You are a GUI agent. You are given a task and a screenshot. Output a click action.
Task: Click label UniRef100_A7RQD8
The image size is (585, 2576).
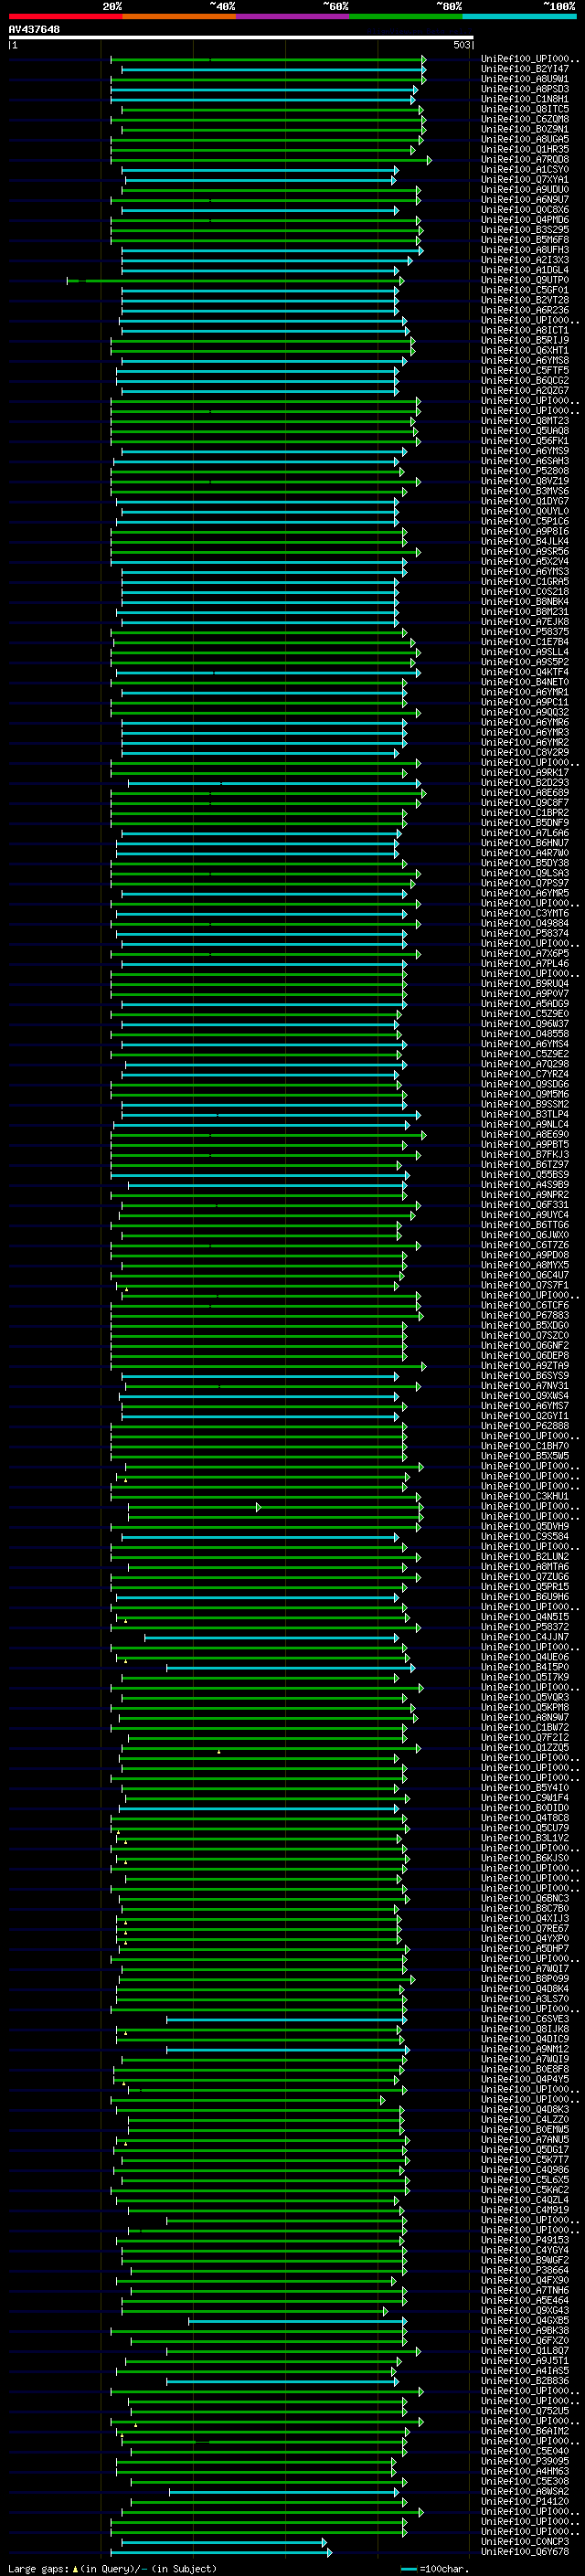[524, 159]
